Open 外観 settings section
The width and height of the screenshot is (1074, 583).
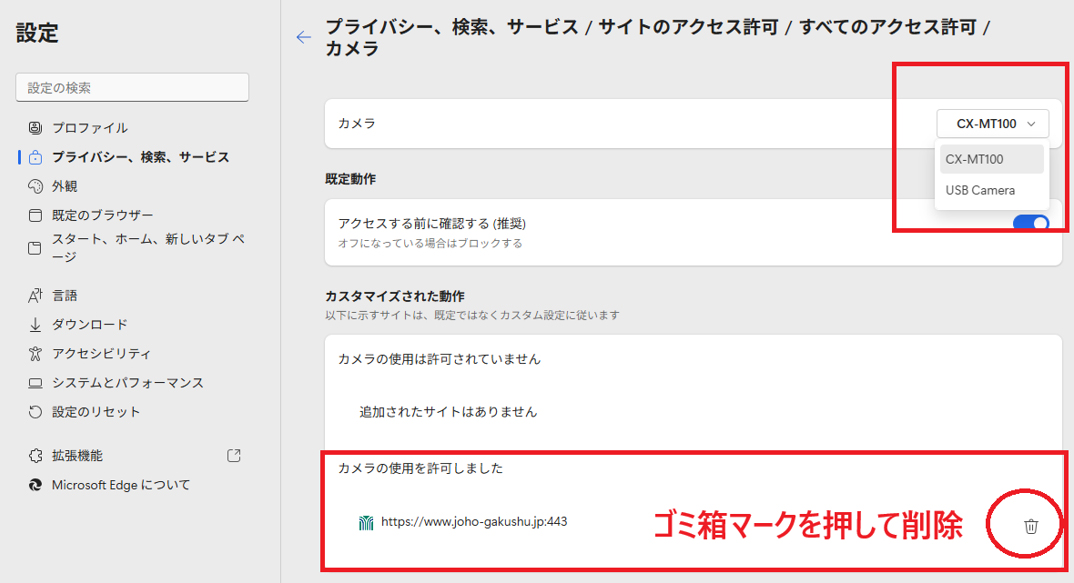coord(64,186)
